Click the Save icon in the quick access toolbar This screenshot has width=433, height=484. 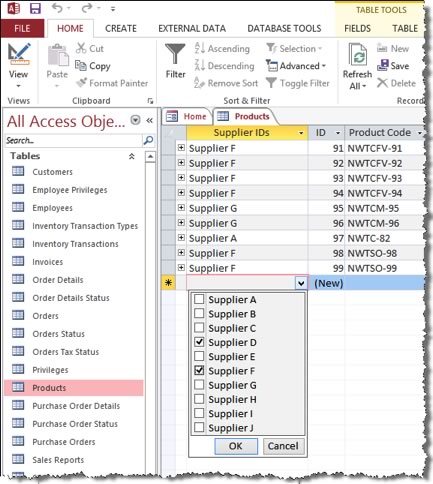click(35, 8)
